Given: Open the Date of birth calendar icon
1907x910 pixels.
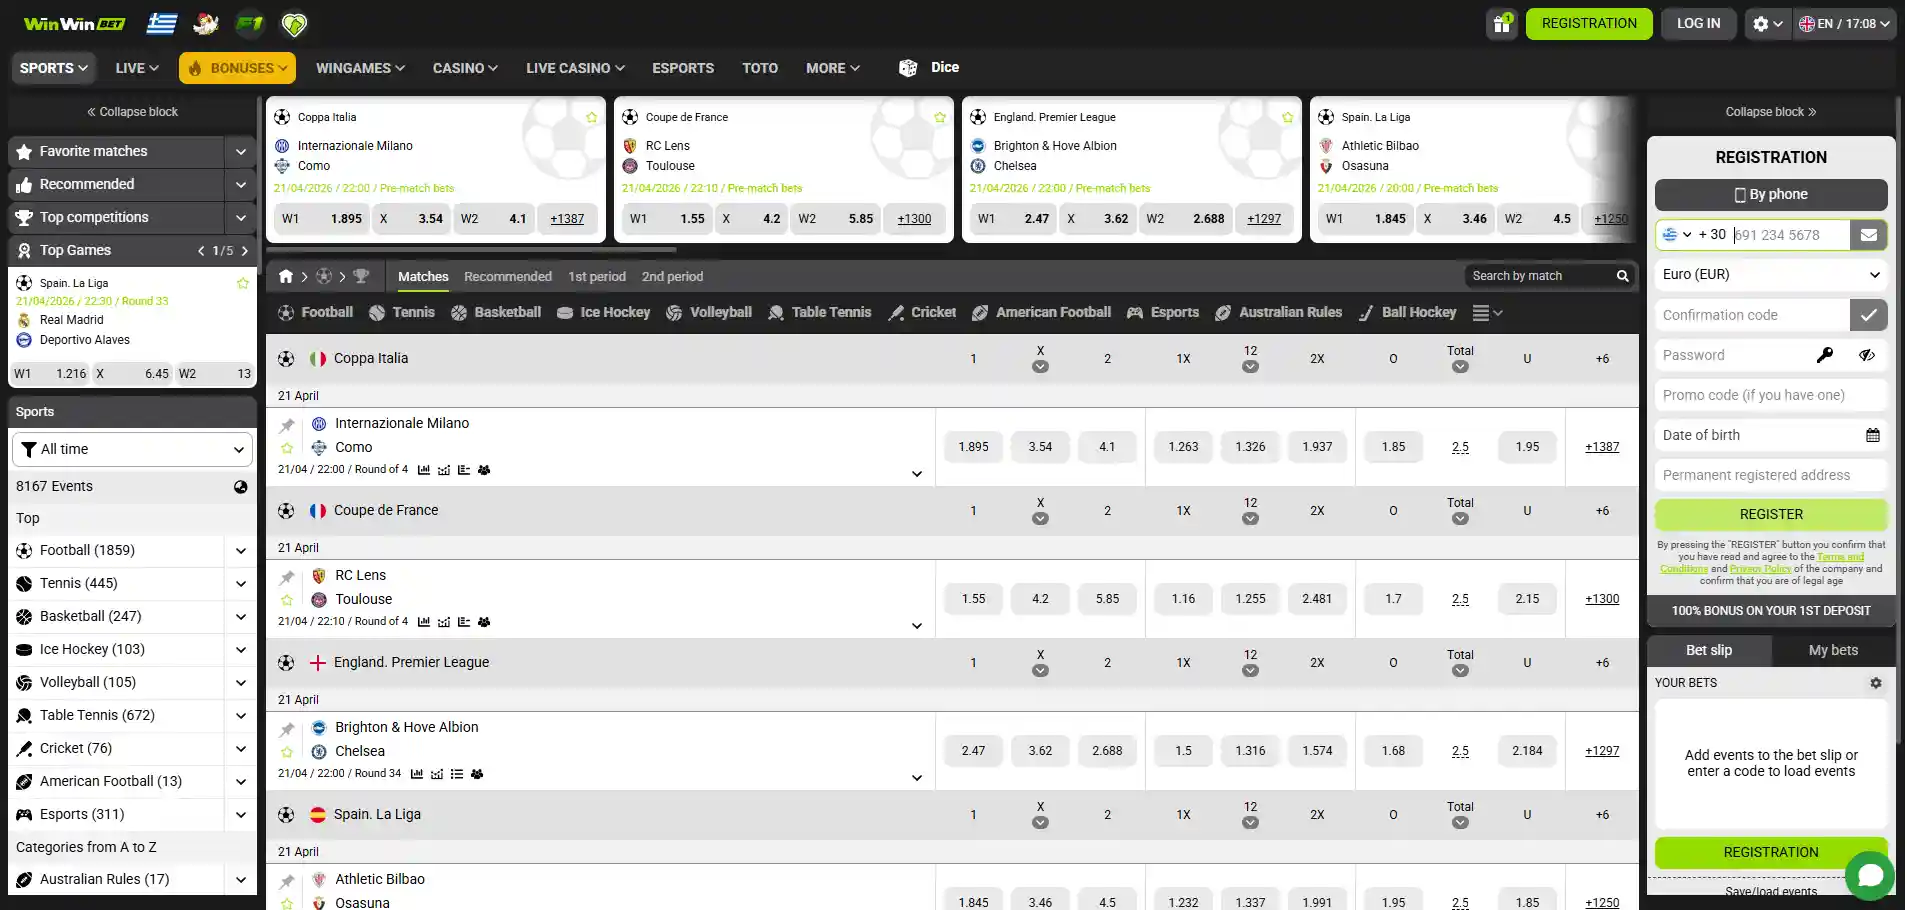Looking at the screenshot, I should point(1873,435).
